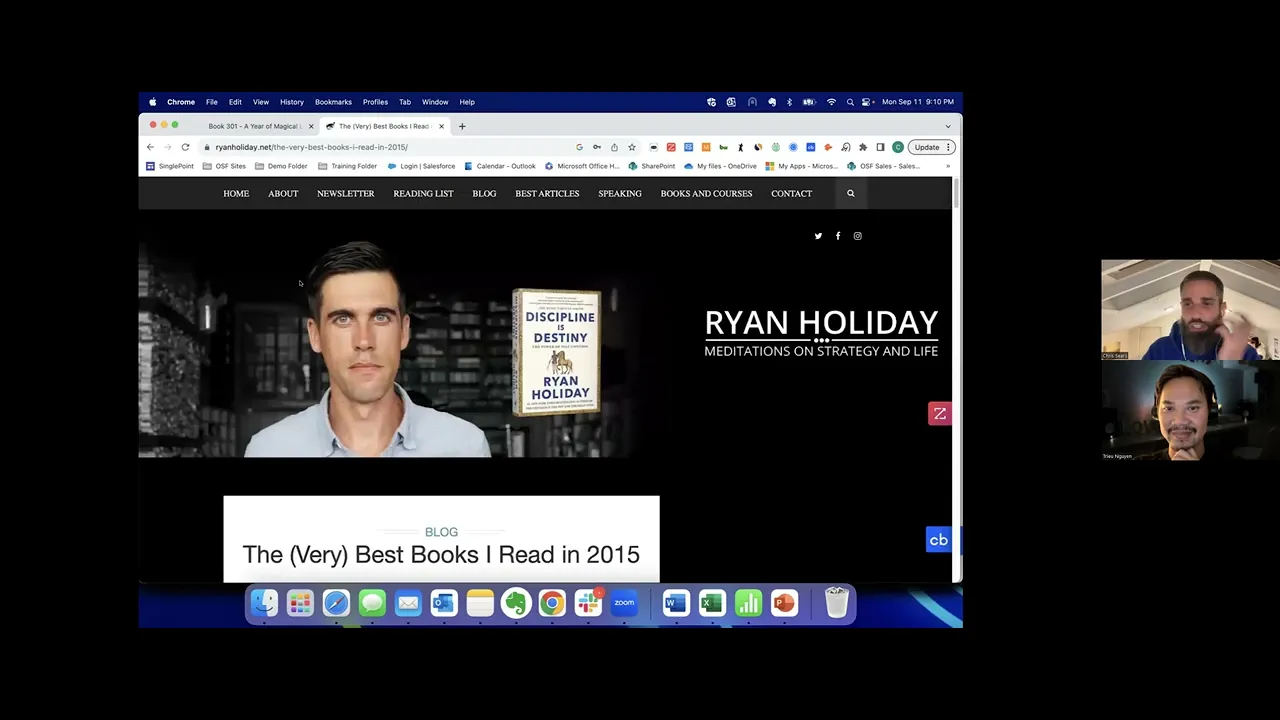The width and height of the screenshot is (1280, 720).
Task: Open Calendar - Outlook bookmark
Action: pos(500,166)
